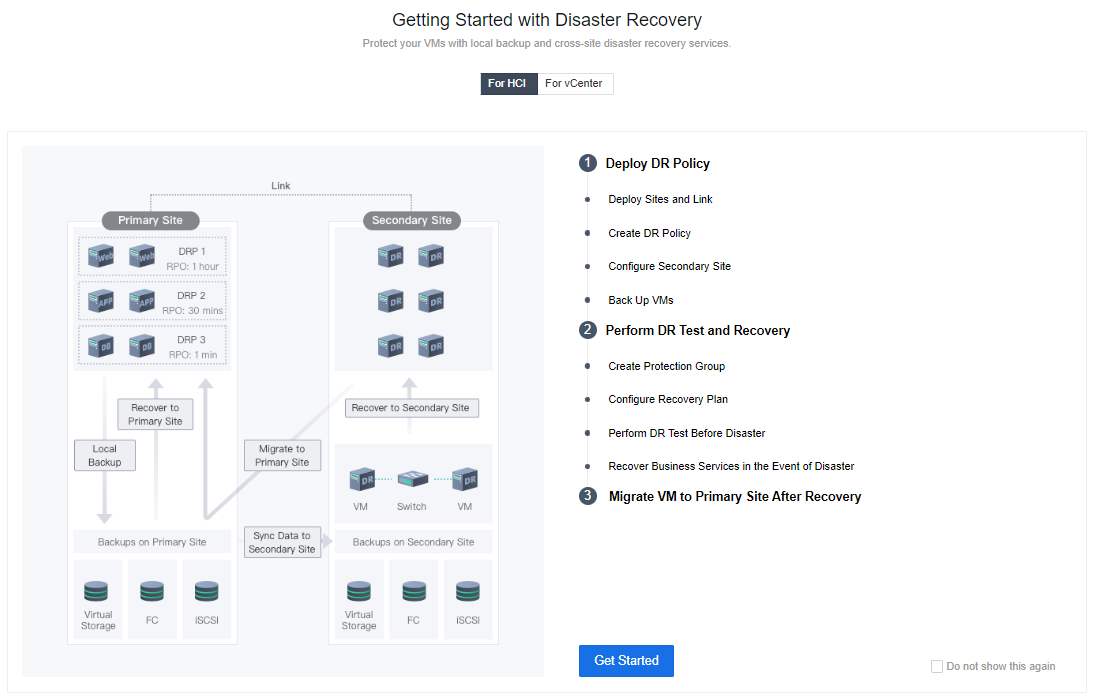Click the iSCSI storage icon under Secondary Site
The width and height of the screenshot is (1117, 699).
click(467, 591)
